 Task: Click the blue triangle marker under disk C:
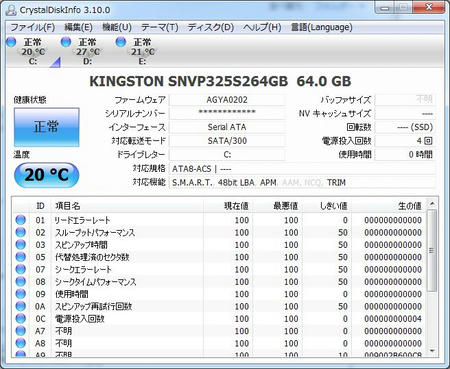pos(55,62)
